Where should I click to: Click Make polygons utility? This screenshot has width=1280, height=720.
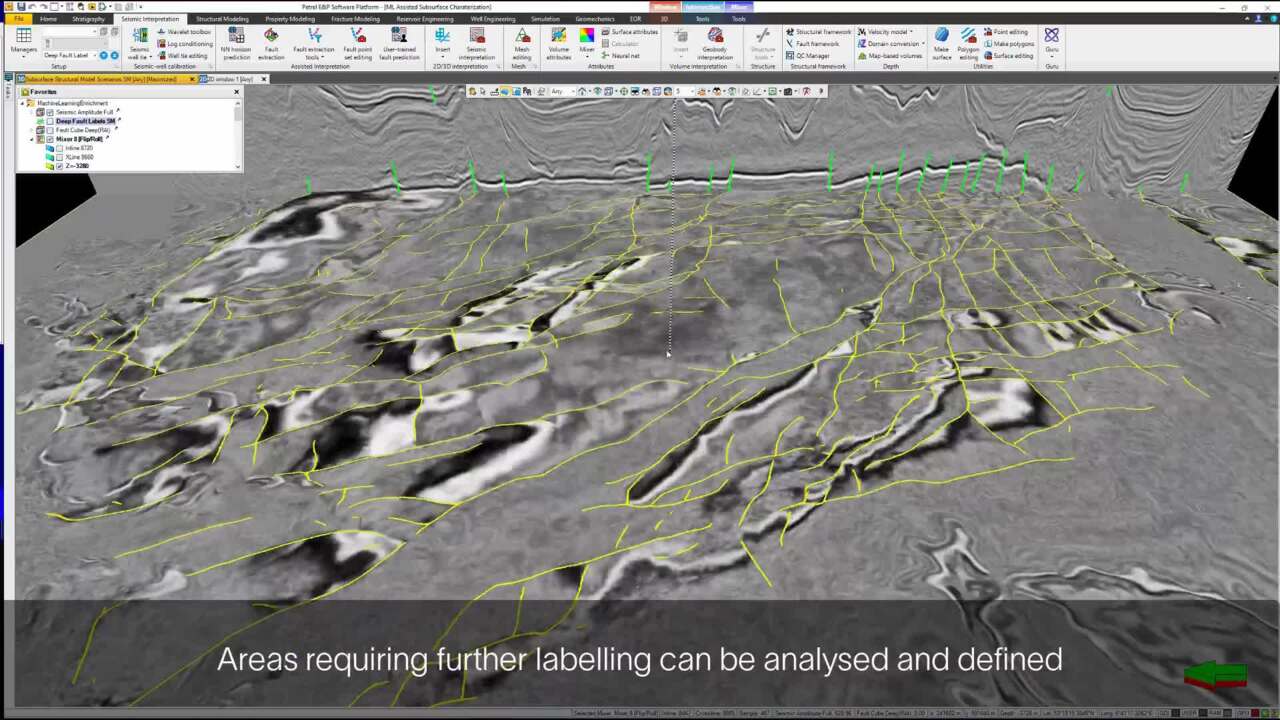click(x=1008, y=44)
